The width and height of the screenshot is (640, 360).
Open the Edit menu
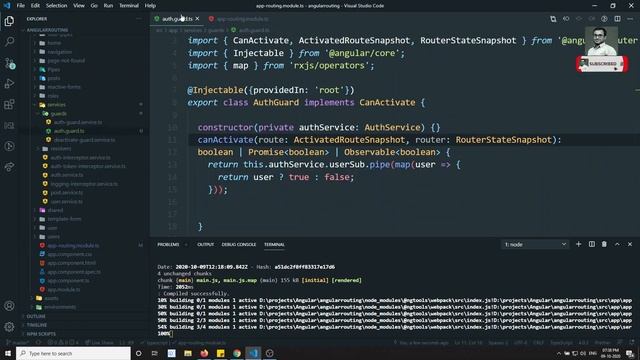click(x=35, y=6)
